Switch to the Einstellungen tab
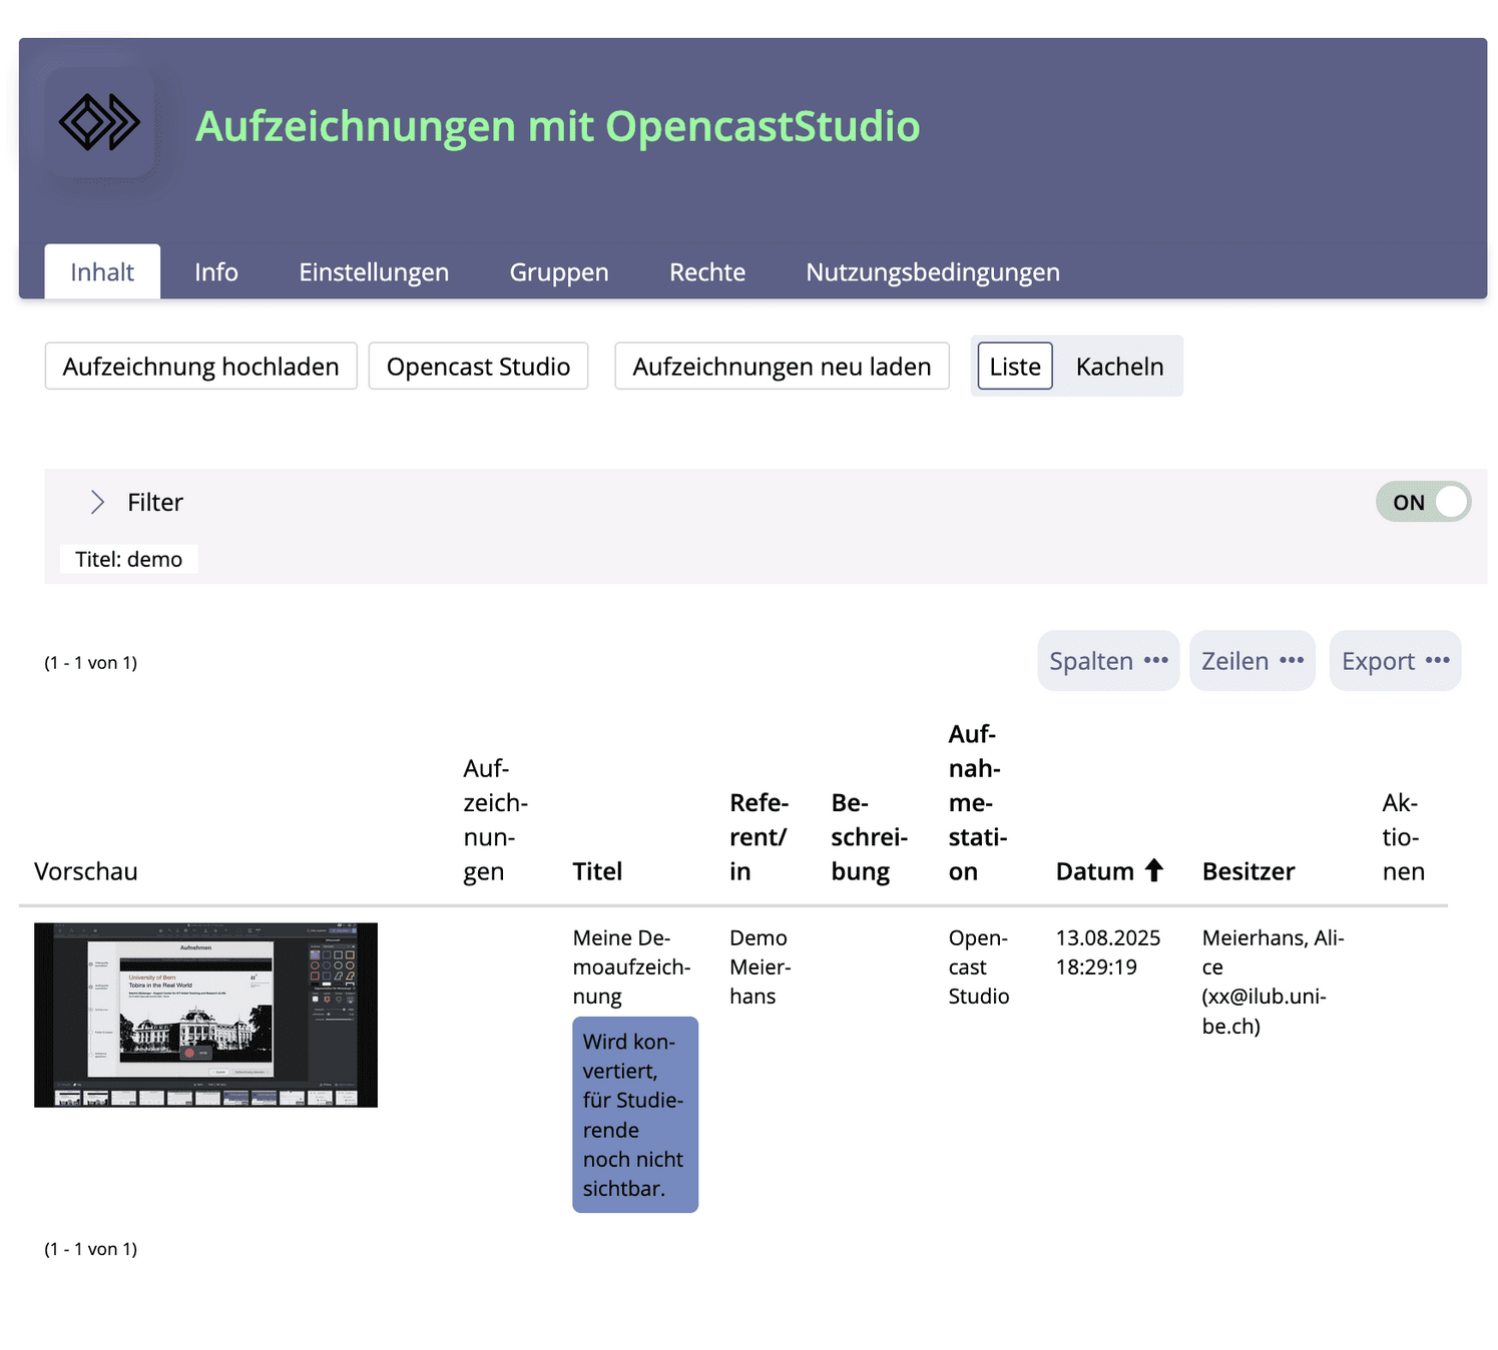Image resolution: width=1498 pixels, height=1350 pixels. (x=373, y=272)
